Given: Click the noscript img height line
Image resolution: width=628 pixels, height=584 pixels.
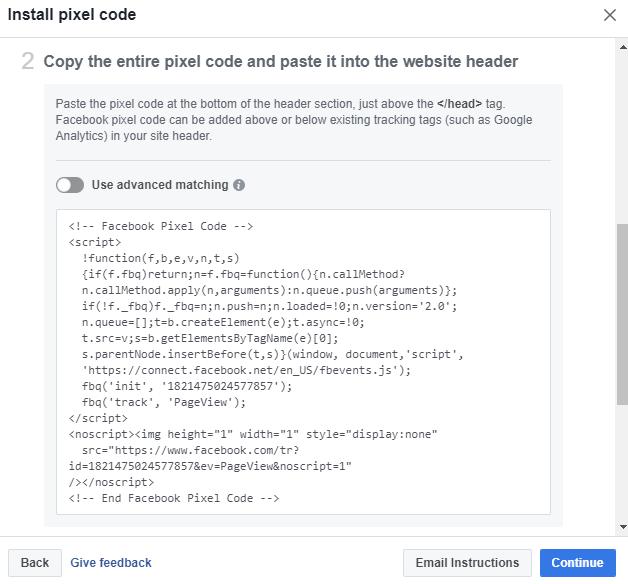Looking at the screenshot, I should click(x=253, y=435).
